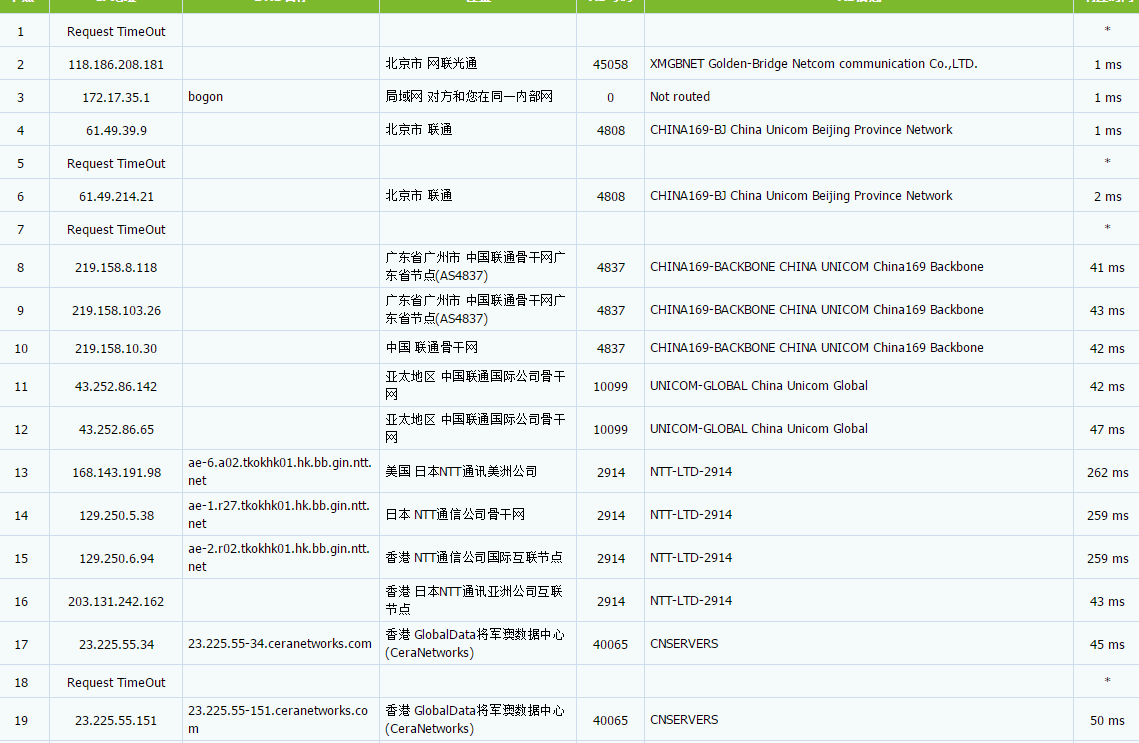Click the 262 ms response time
The width and height of the screenshot is (1139, 743).
1107,473
